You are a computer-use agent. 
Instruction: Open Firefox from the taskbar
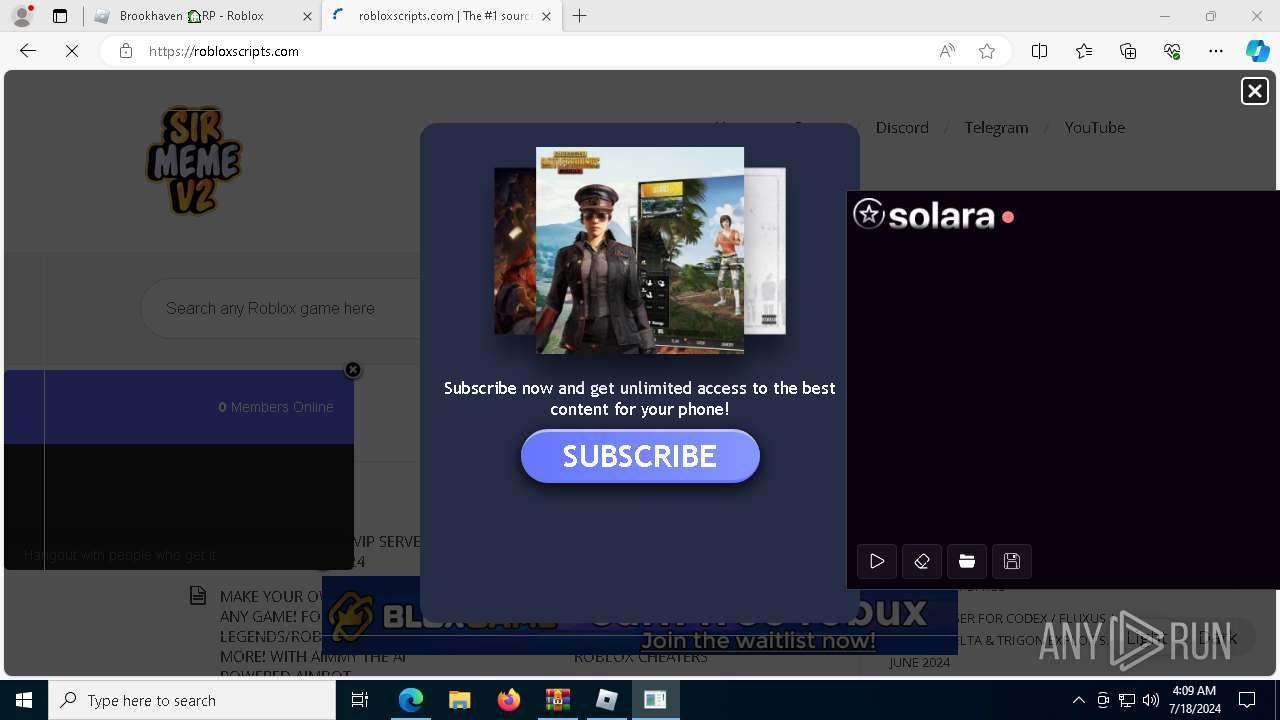[508, 700]
